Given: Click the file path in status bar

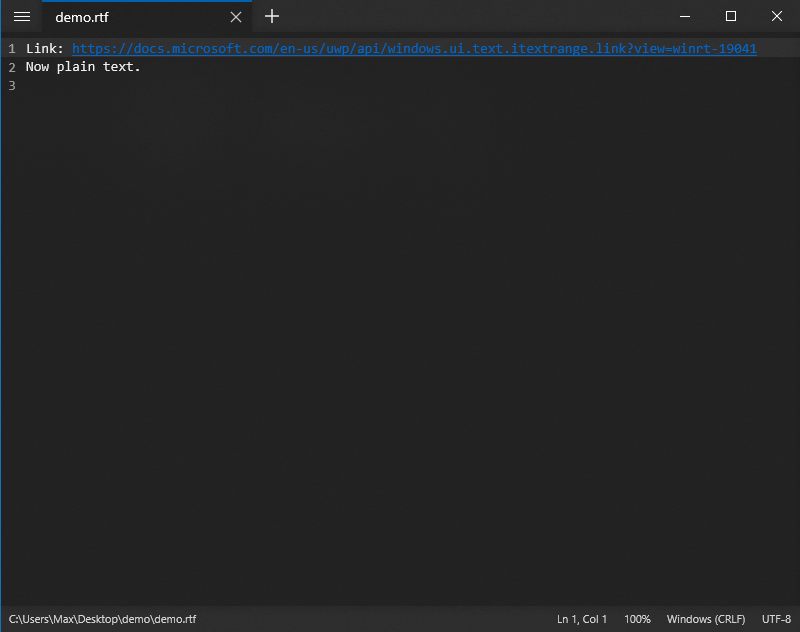Looking at the screenshot, I should 102,619.
